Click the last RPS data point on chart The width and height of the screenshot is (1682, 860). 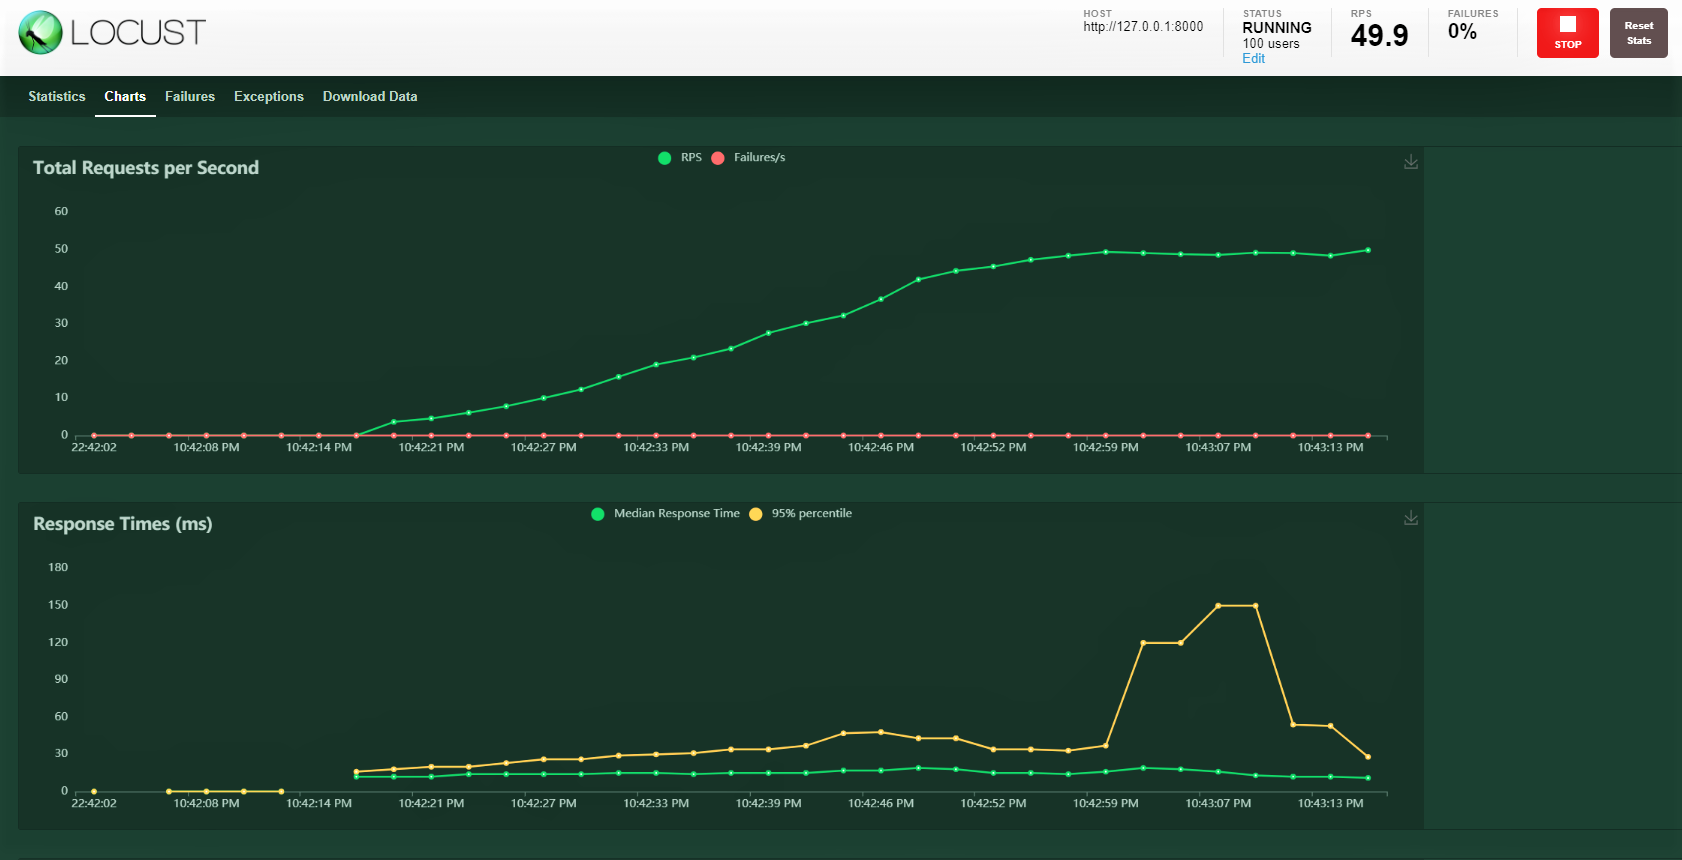(1368, 250)
